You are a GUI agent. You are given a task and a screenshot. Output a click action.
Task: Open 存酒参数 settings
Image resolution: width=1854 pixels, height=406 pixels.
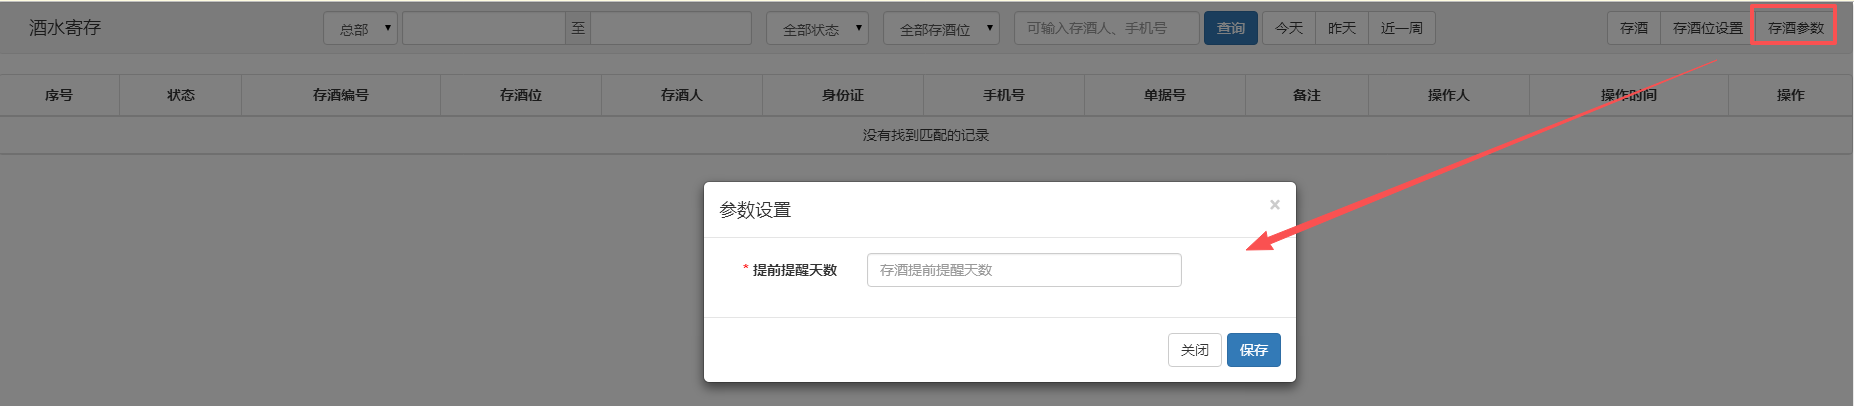click(x=1796, y=28)
